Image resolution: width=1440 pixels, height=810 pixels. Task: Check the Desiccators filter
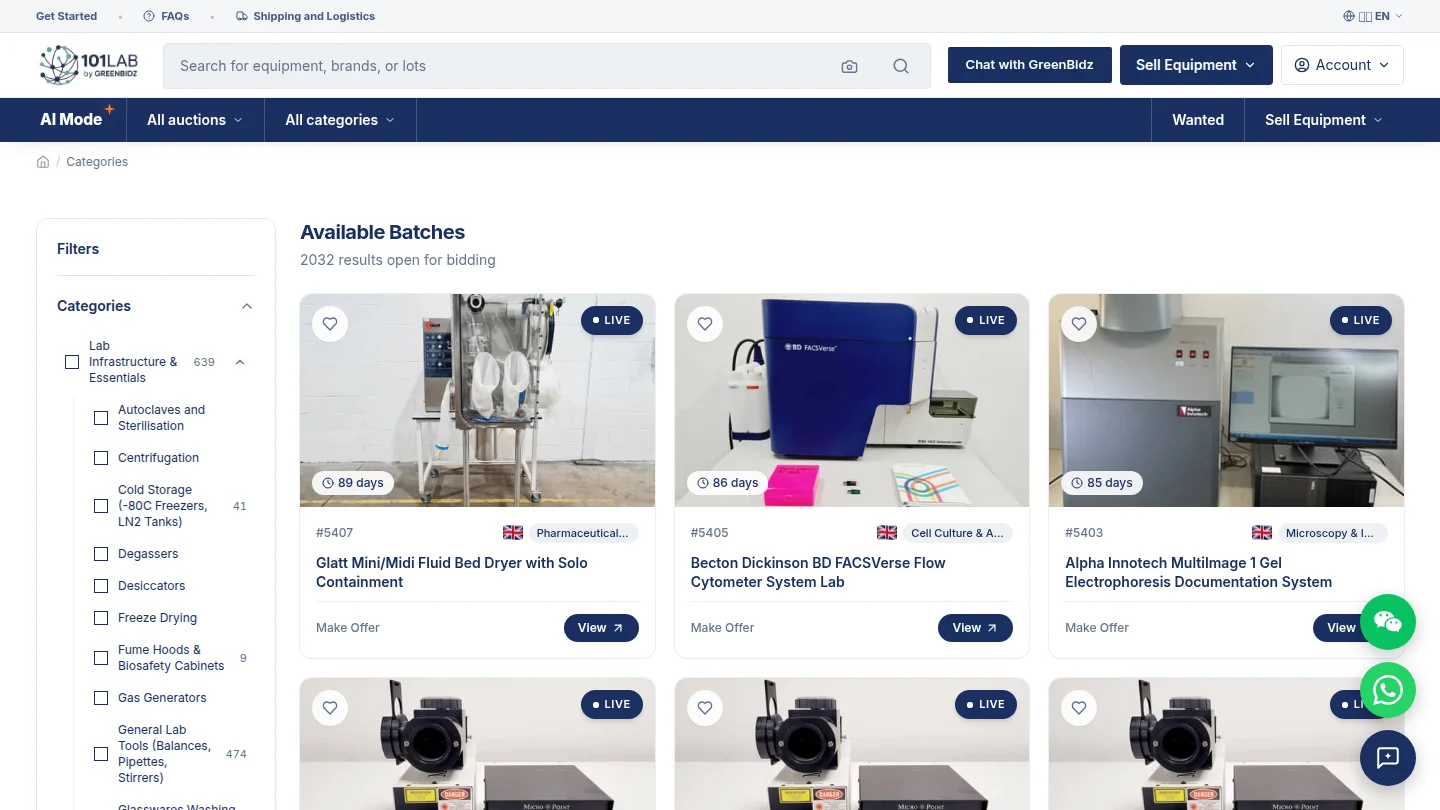101,586
